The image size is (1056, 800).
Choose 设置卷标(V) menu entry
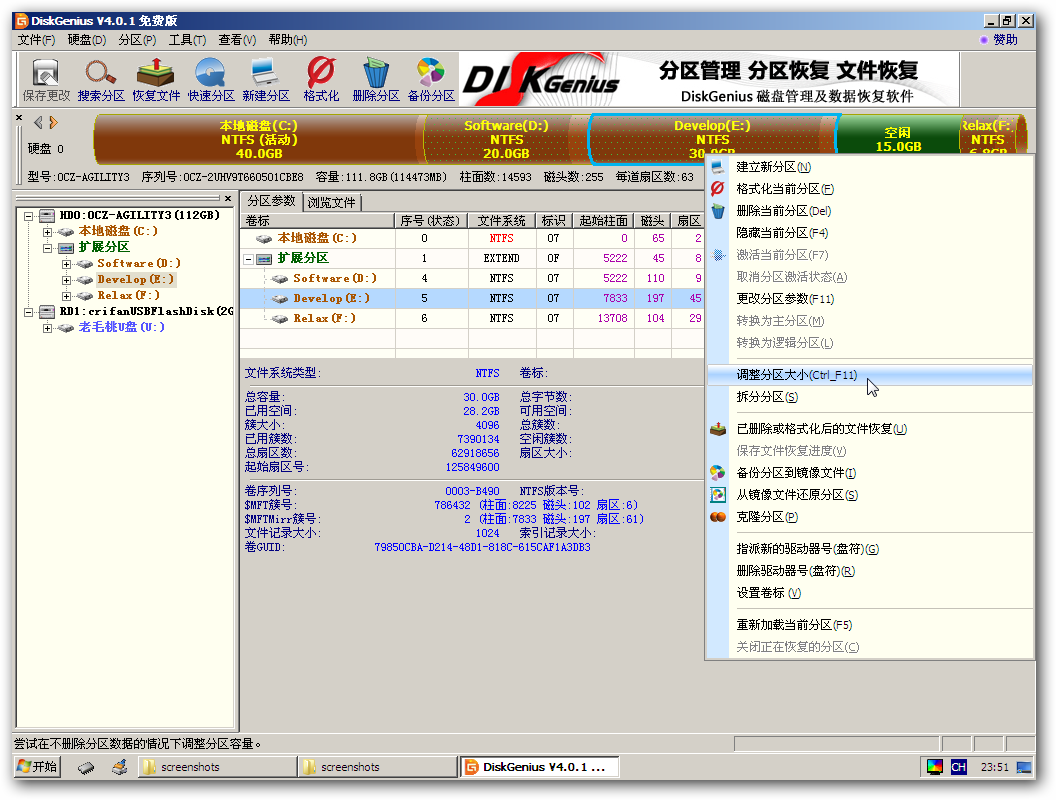point(869,593)
